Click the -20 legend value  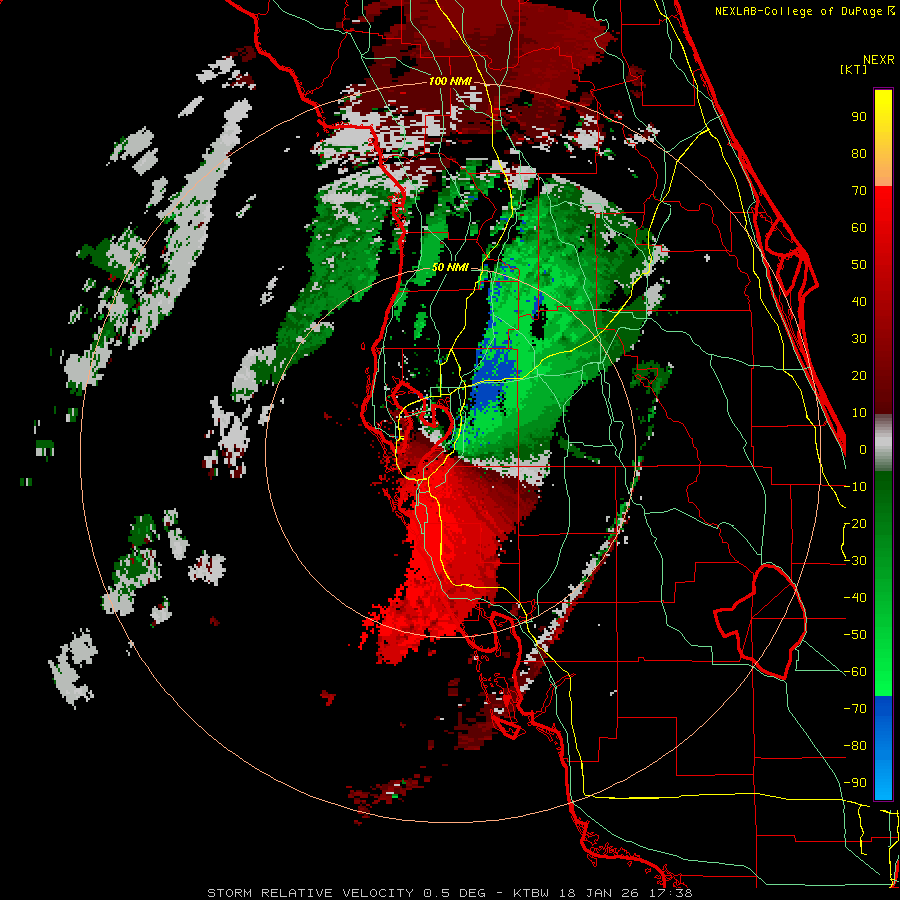click(855, 524)
